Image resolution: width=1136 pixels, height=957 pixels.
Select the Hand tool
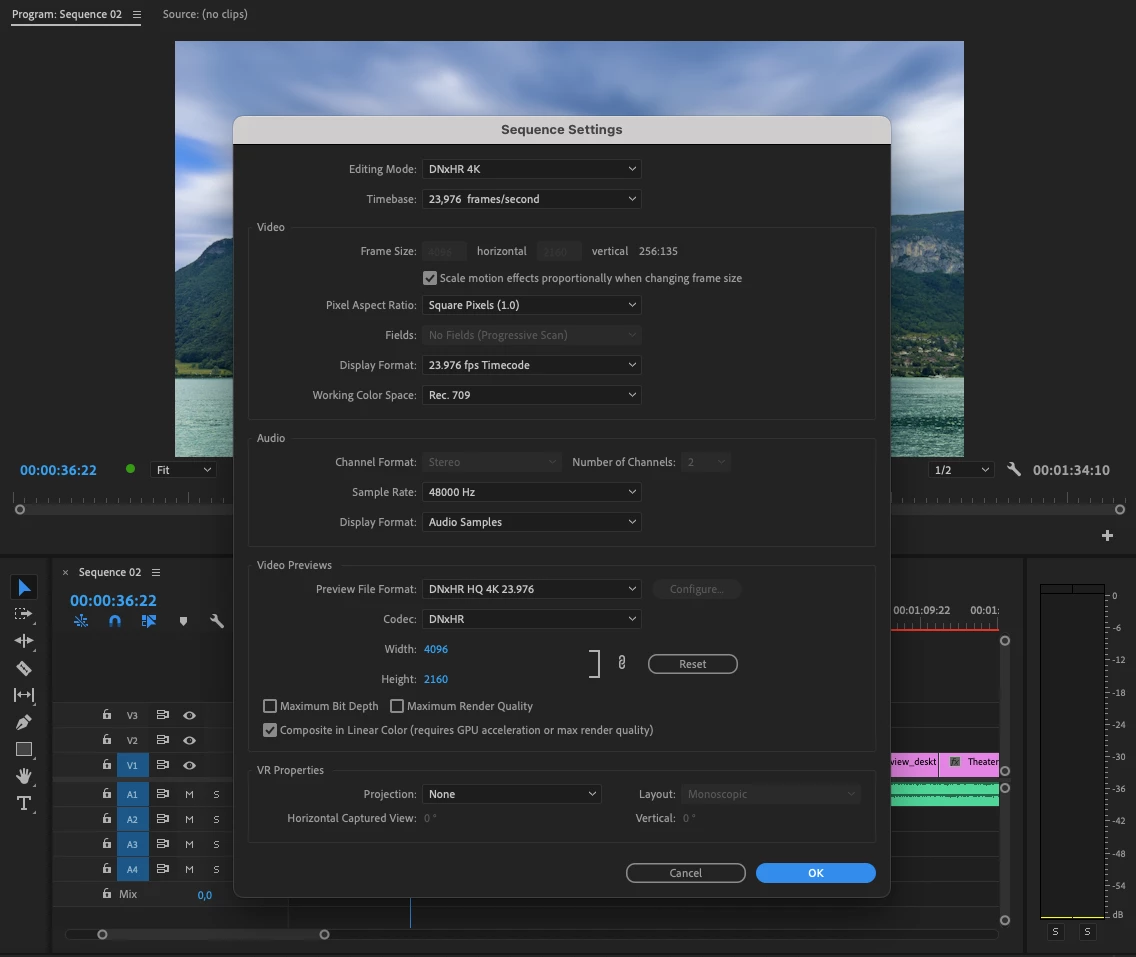23,776
